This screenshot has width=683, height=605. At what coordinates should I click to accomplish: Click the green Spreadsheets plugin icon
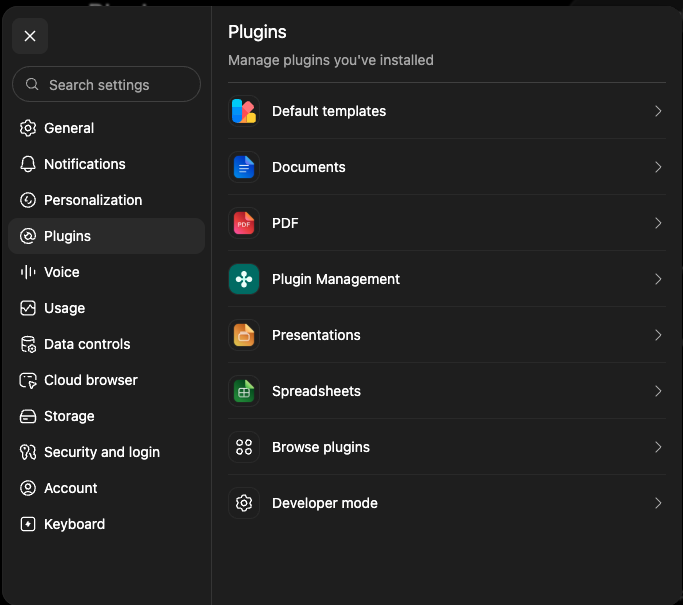coord(244,391)
